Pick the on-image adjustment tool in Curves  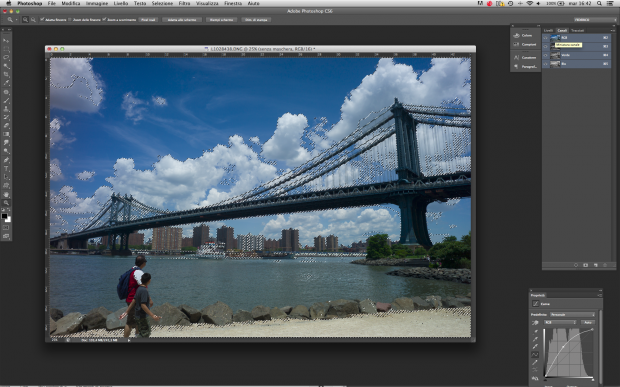[536, 323]
